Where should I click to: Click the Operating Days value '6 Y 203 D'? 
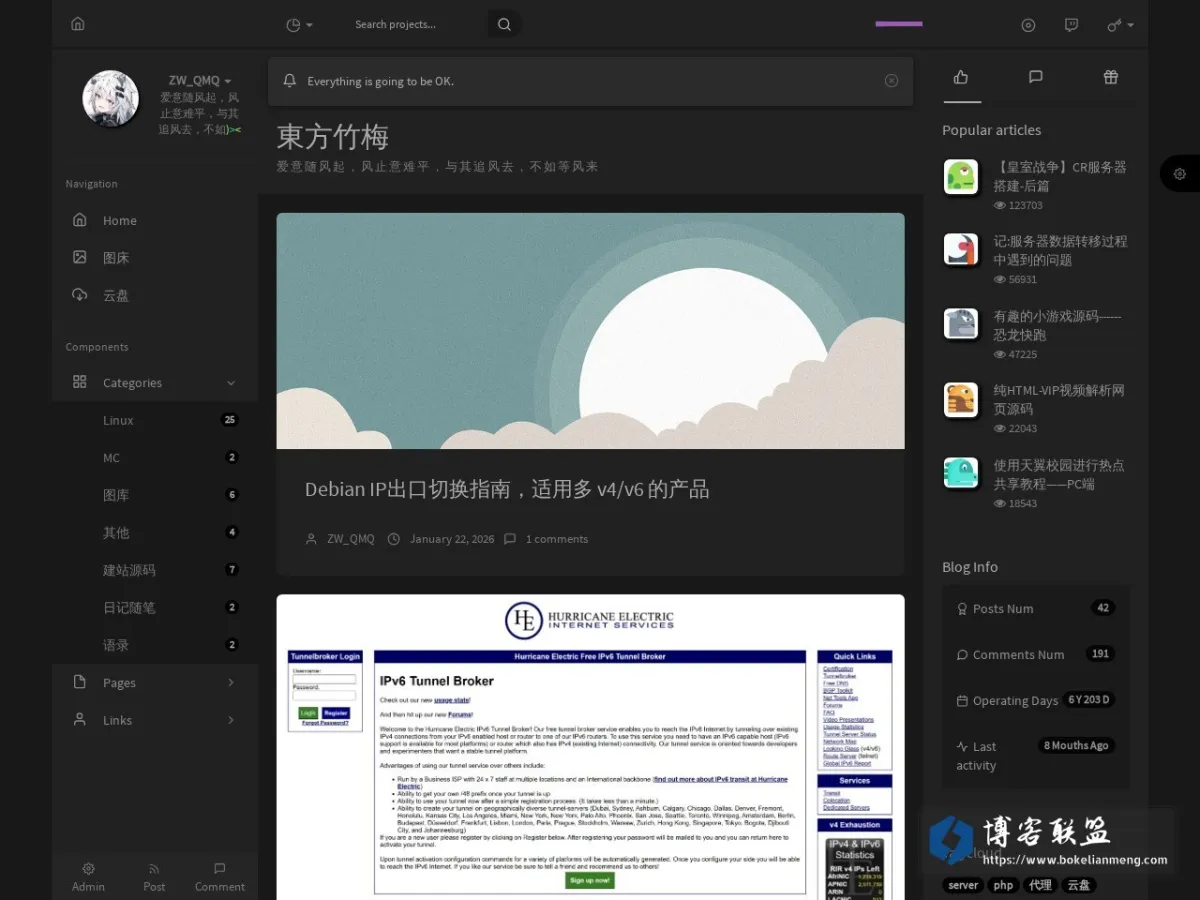pos(1089,699)
